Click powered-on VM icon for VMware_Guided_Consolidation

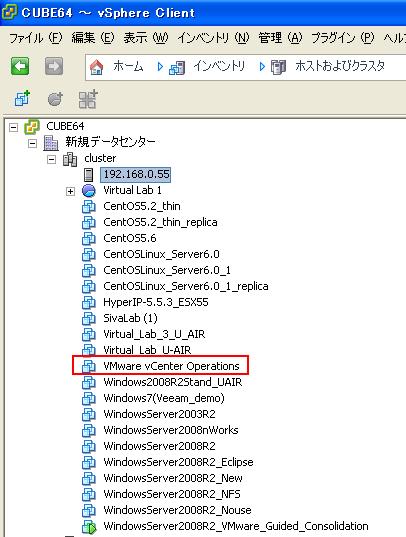click(x=89, y=527)
